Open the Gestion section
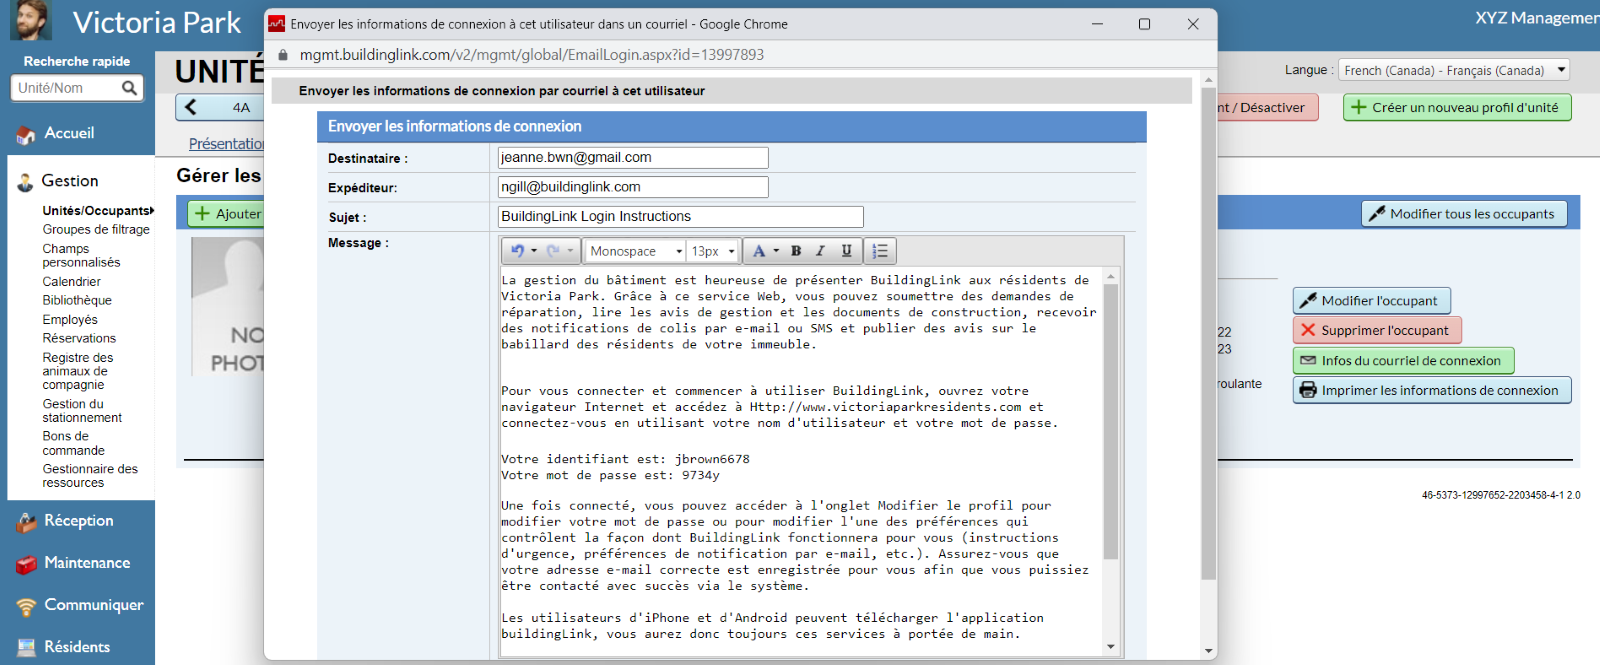Screen dimensions: 1600x665 pos(70,181)
